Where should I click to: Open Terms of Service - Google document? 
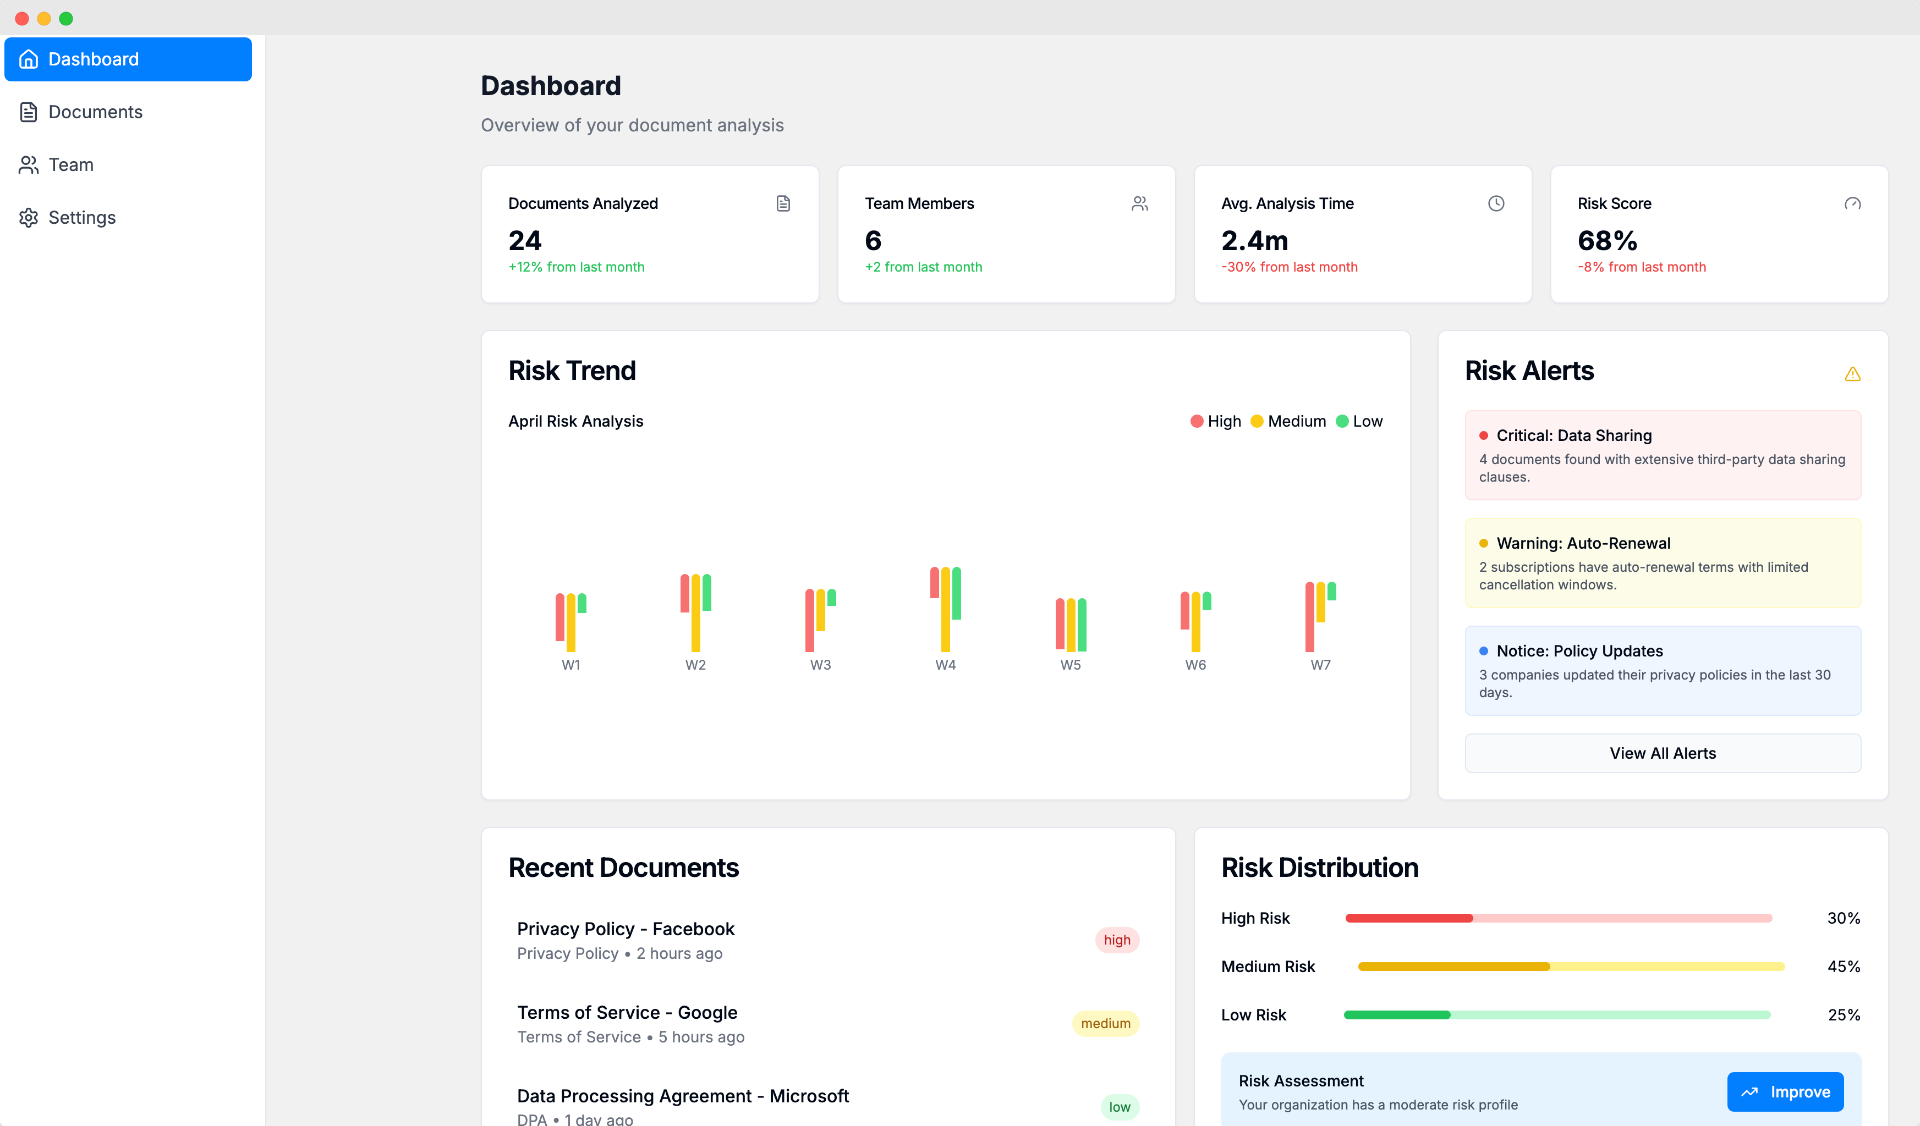tap(828, 1024)
